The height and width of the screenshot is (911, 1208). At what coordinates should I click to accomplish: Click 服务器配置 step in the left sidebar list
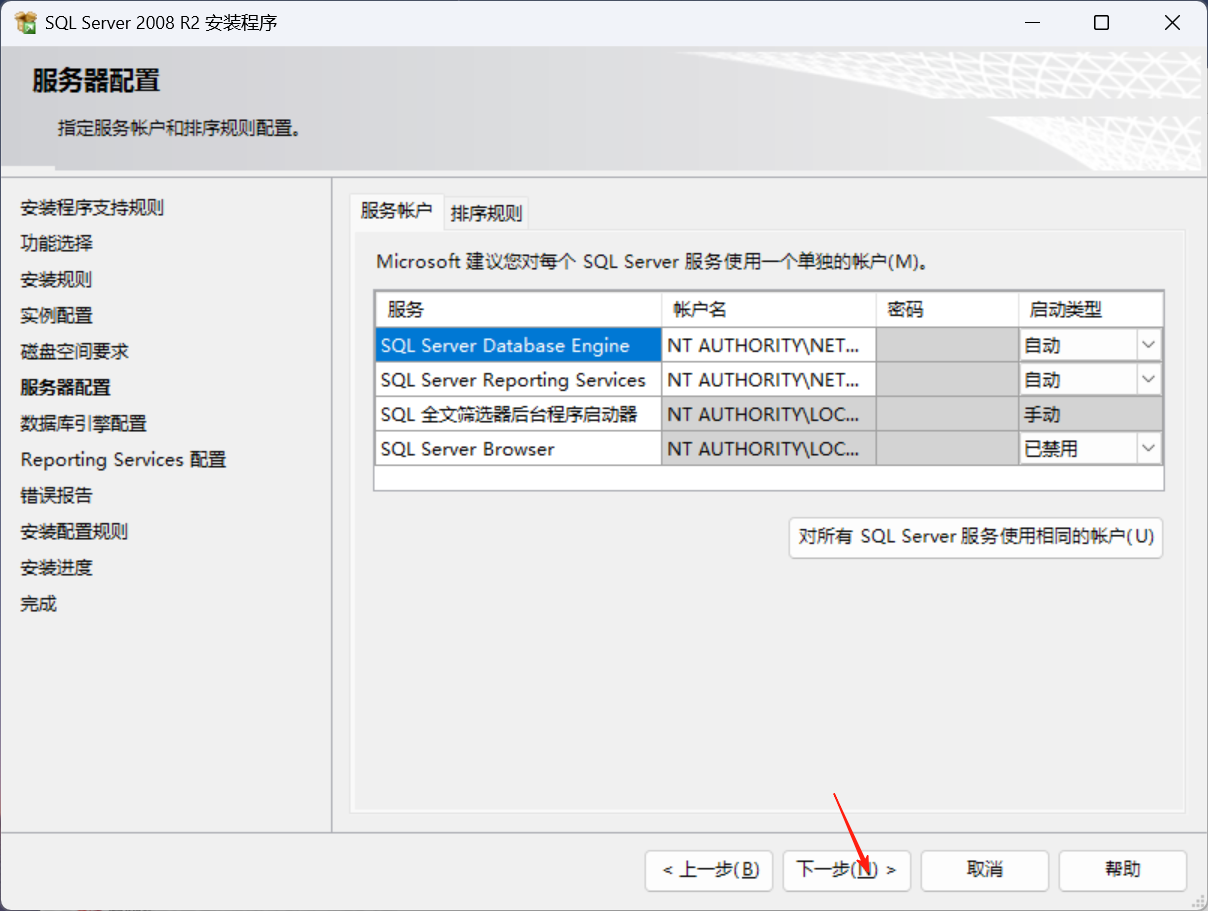tap(65, 388)
